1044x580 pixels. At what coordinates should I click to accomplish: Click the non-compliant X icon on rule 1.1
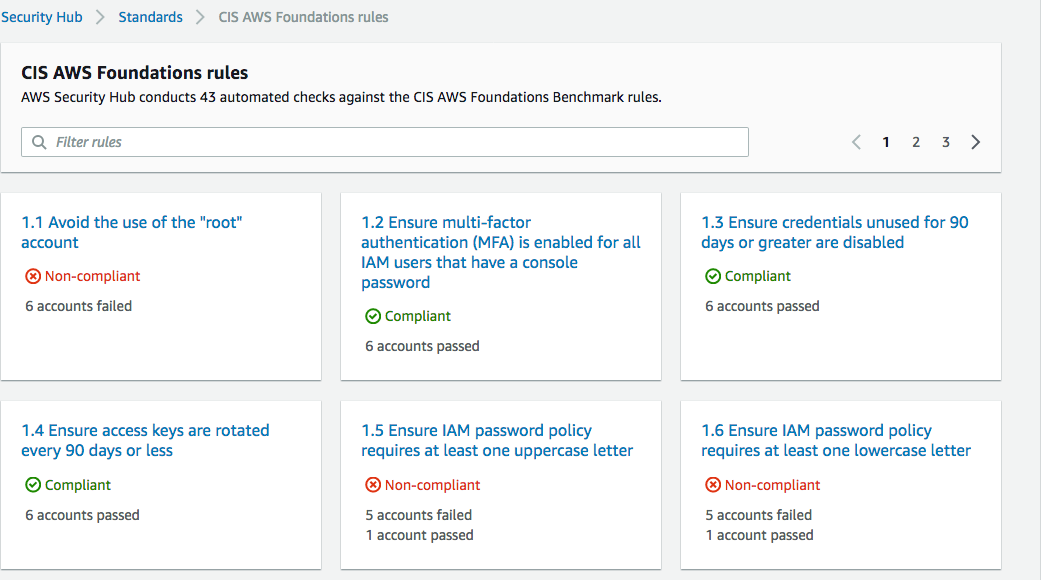[x=33, y=276]
